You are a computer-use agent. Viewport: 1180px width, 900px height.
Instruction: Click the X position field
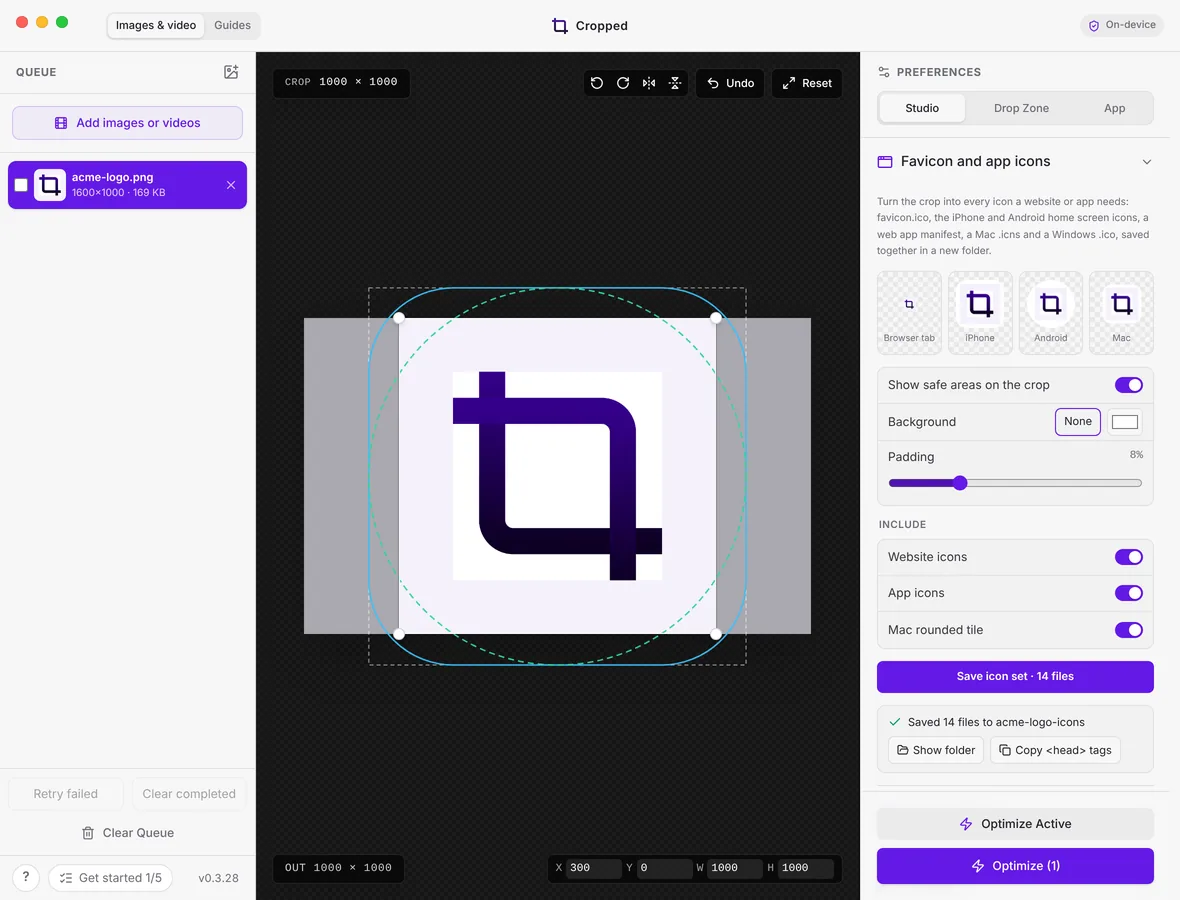(x=594, y=868)
